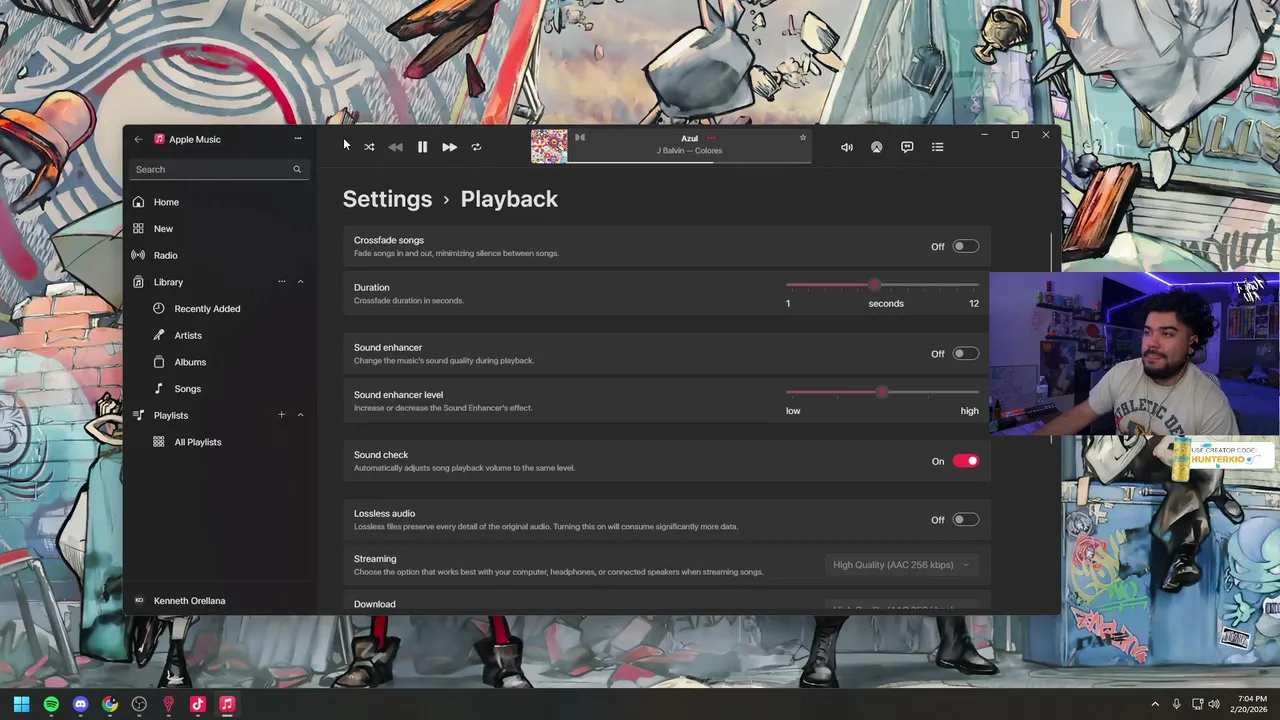The width and height of the screenshot is (1280, 720).
Task: Open Library more options menu
Action: (x=281, y=282)
